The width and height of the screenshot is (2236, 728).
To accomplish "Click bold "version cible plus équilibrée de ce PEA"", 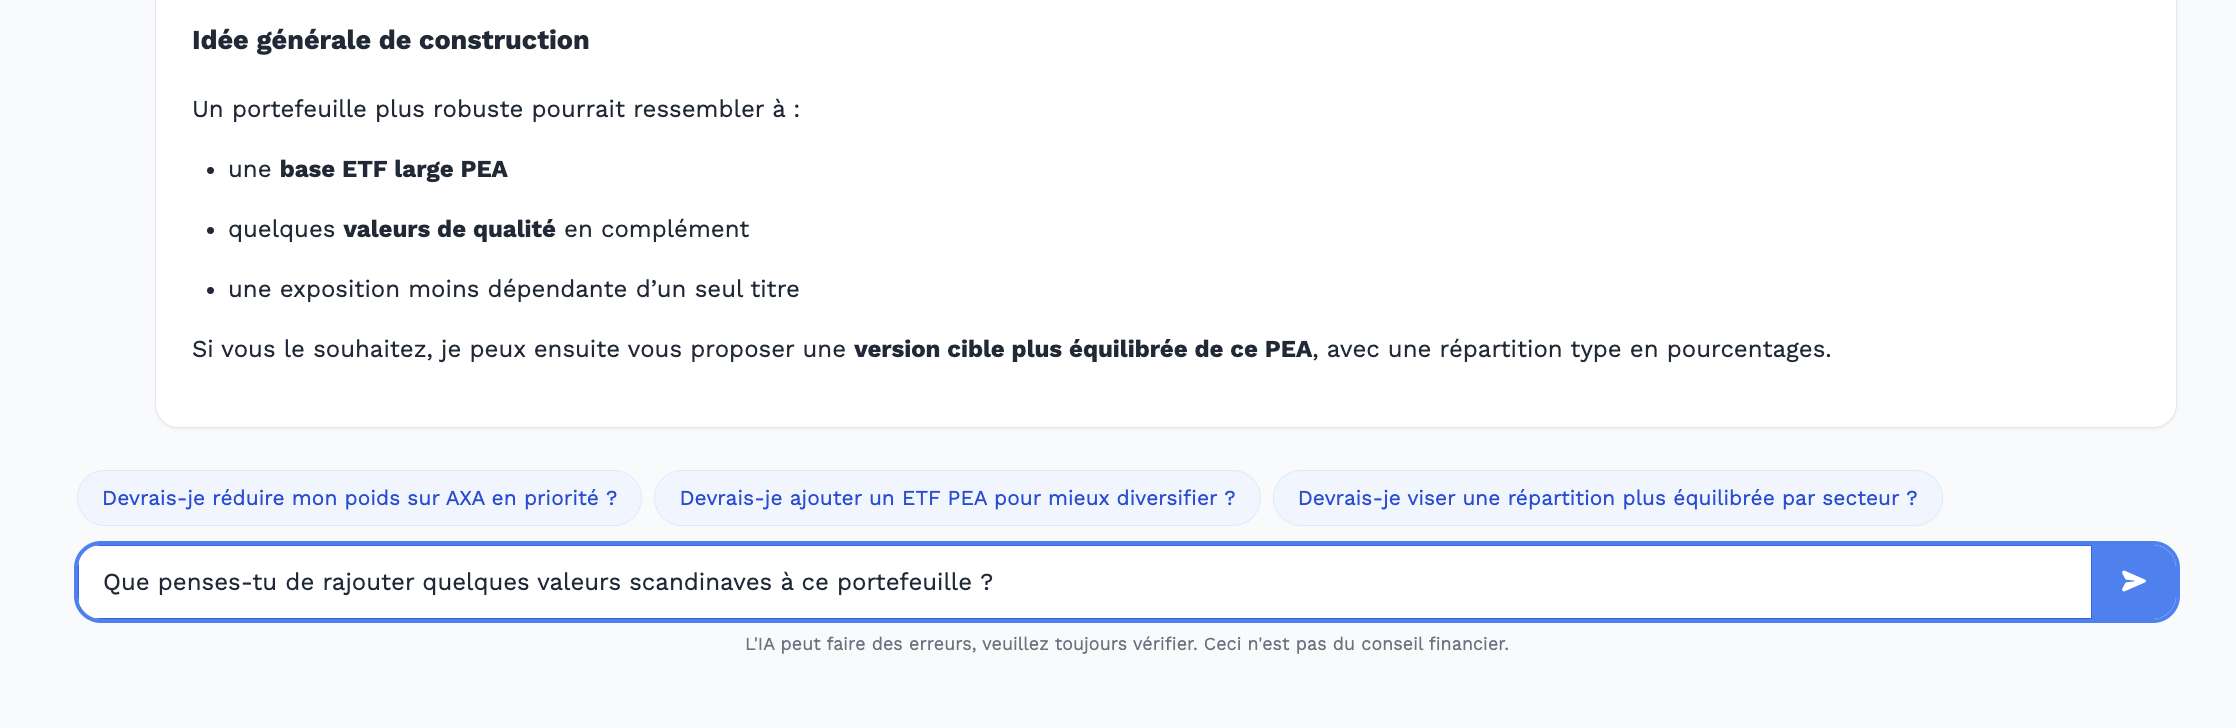I will pyautogui.click(x=1082, y=349).
